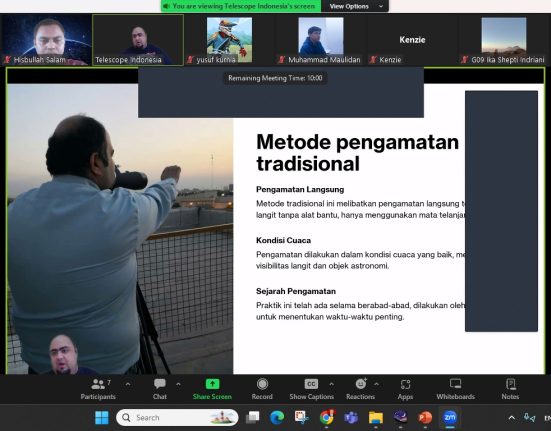Click the screen-viewing green notification banner
Screen dimensions: 551x431
click(x=241, y=6)
